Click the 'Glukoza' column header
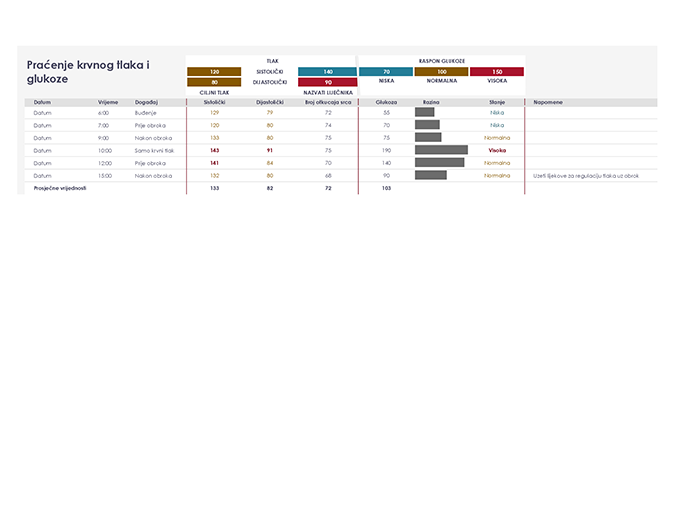 (x=386, y=102)
